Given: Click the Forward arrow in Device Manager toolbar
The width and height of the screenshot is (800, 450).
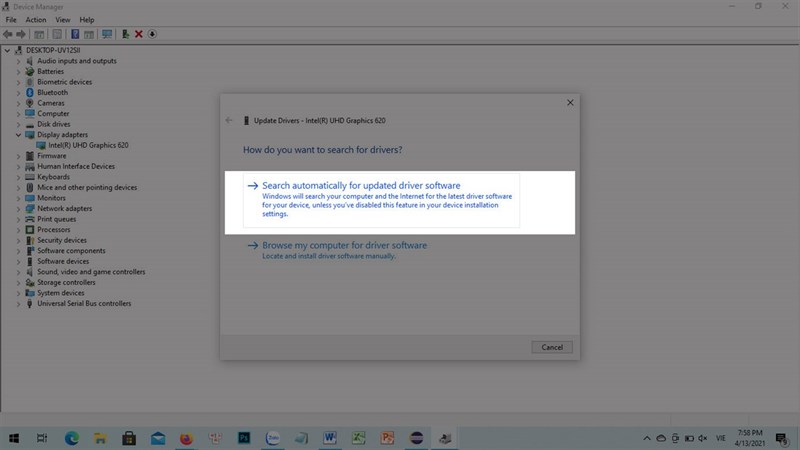Looking at the screenshot, I should [x=21, y=34].
